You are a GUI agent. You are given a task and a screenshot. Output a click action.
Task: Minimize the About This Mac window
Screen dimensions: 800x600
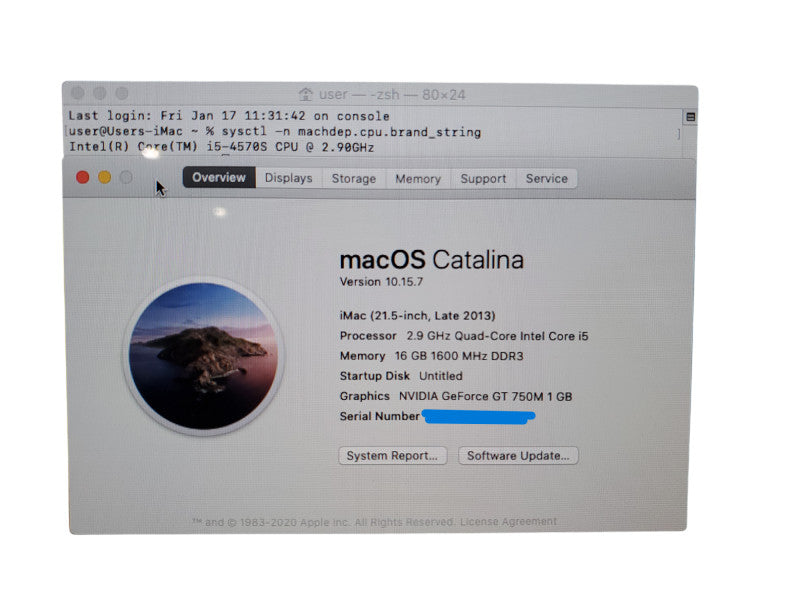click(105, 177)
